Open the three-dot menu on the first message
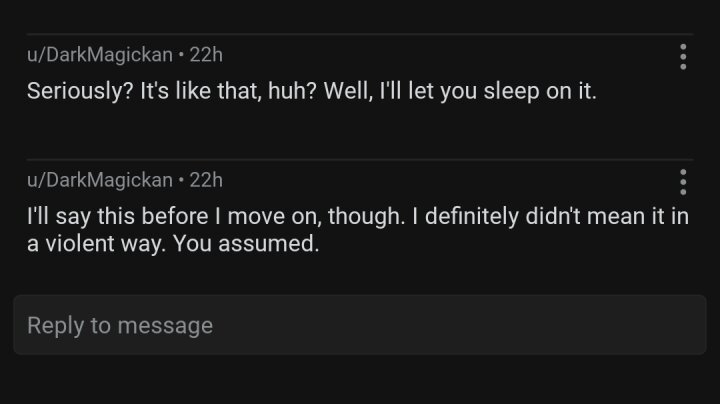 (x=683, y=56)
